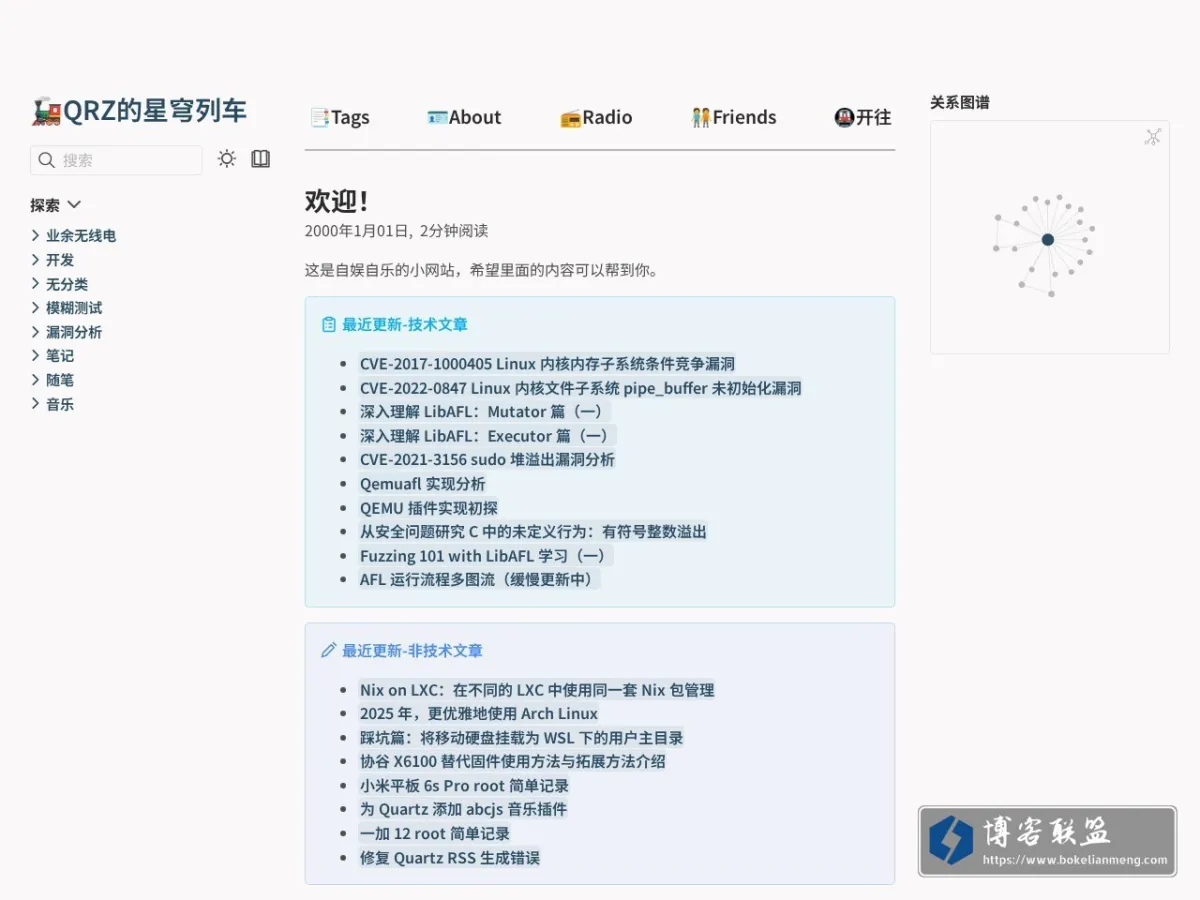Toggle dark mode with the sun icon
1200x900 pixels.
[x=227, y=159]
